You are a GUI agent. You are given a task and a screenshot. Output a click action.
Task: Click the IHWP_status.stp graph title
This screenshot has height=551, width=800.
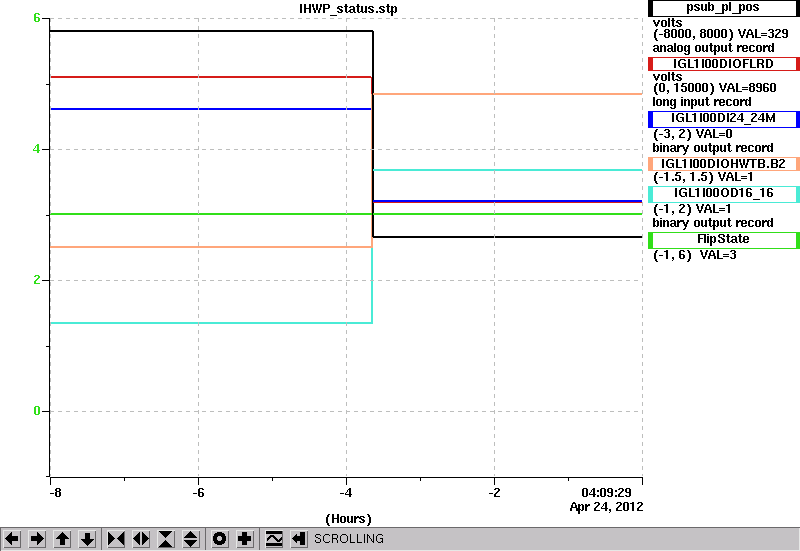[x=348, y=9]
